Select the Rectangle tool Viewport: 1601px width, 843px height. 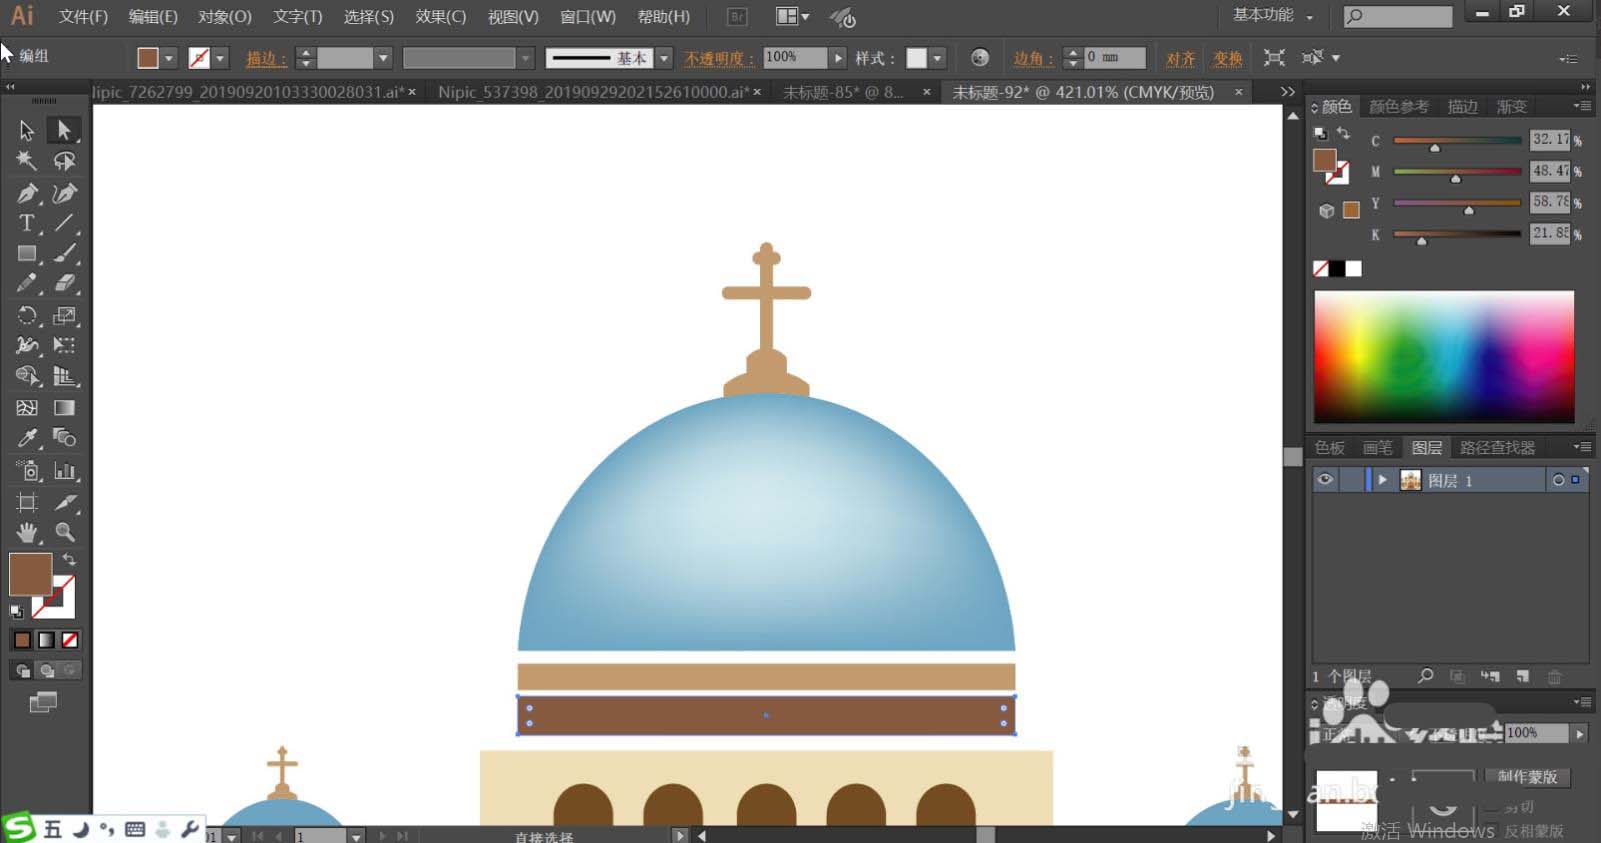click(27, 254)
